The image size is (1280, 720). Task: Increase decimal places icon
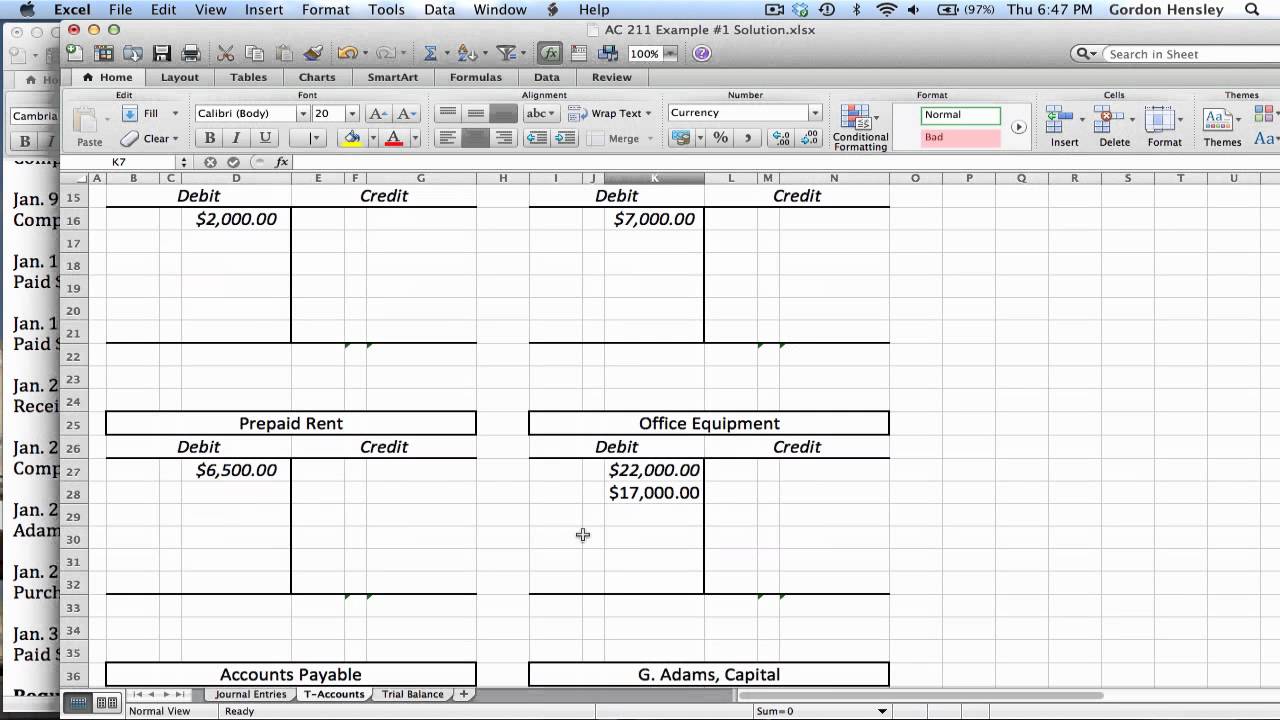782,138
